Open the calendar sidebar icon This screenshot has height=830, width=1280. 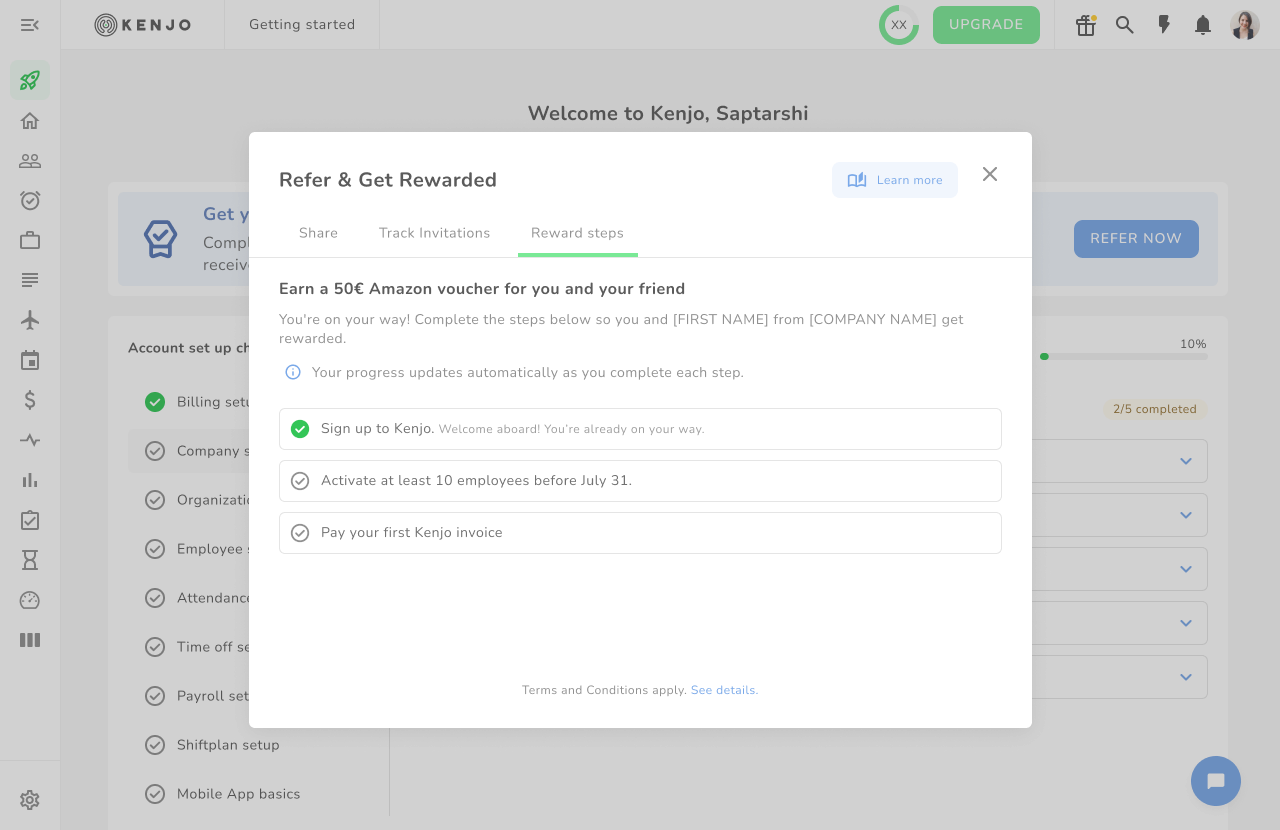pyautogui.click(x=30, y=360)
